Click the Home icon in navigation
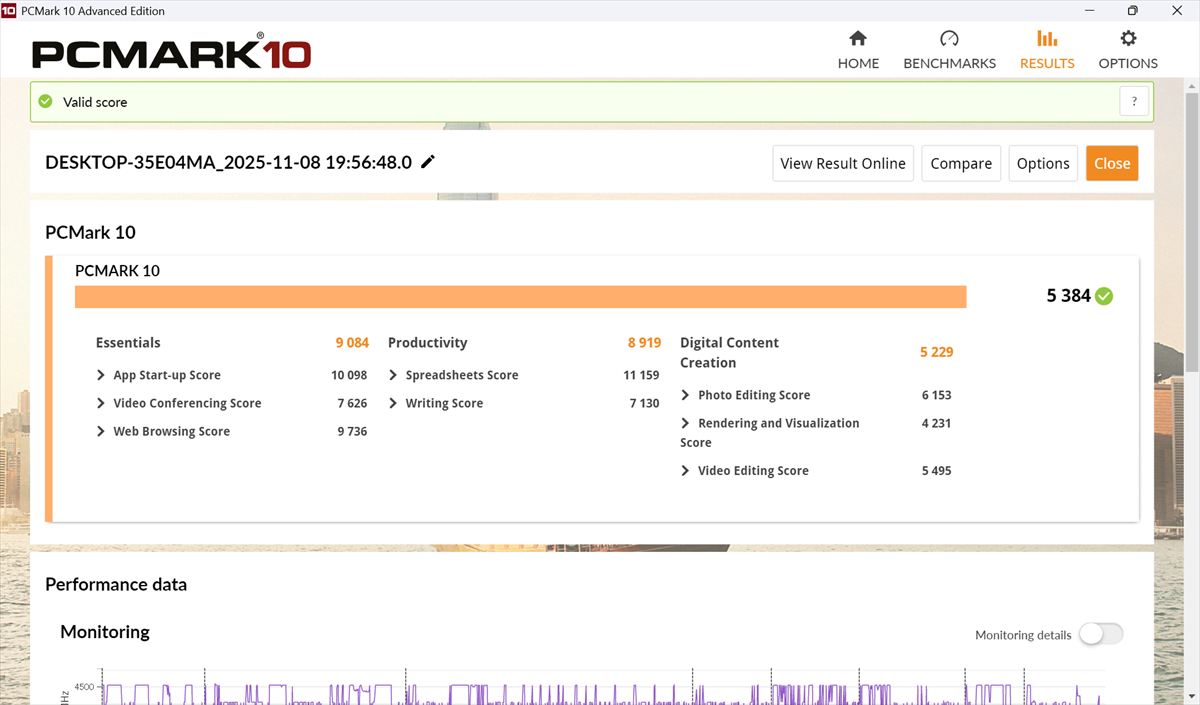Image resolution: width=1200 pixels, height=705 pixels. 857,39
